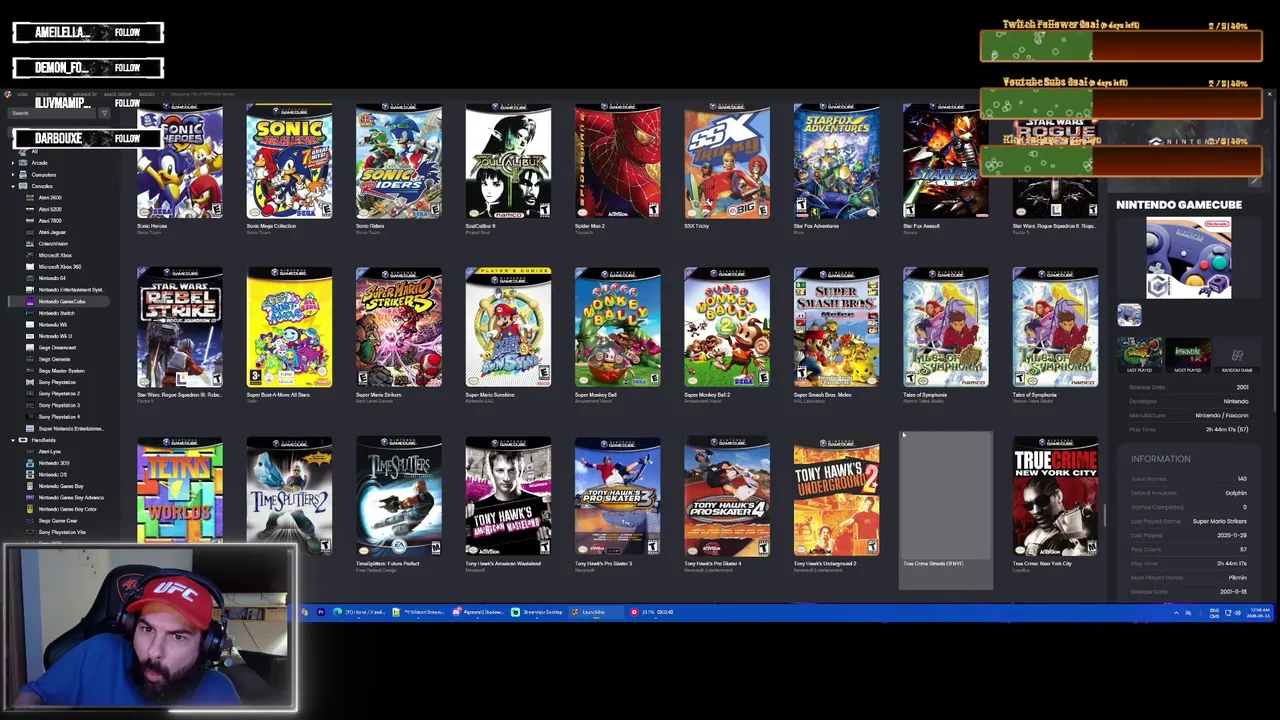The image size is (1280, 720).
Task: Follow AMEILELLA via Follow button
Action: coord(127,32)
